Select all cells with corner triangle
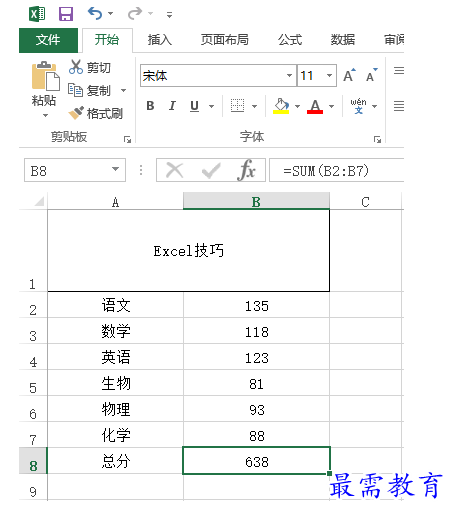The image size is (451, 517). pyautogui.click(x=39, y=201)
